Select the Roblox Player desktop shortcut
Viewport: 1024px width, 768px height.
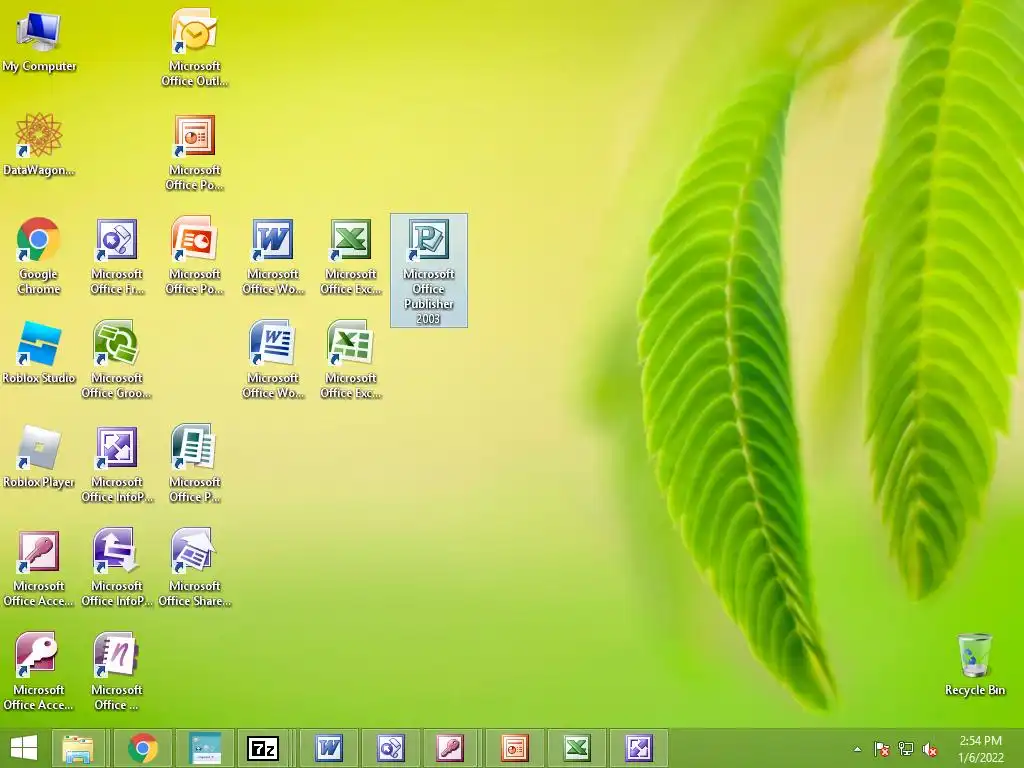[x=39, y=457]
